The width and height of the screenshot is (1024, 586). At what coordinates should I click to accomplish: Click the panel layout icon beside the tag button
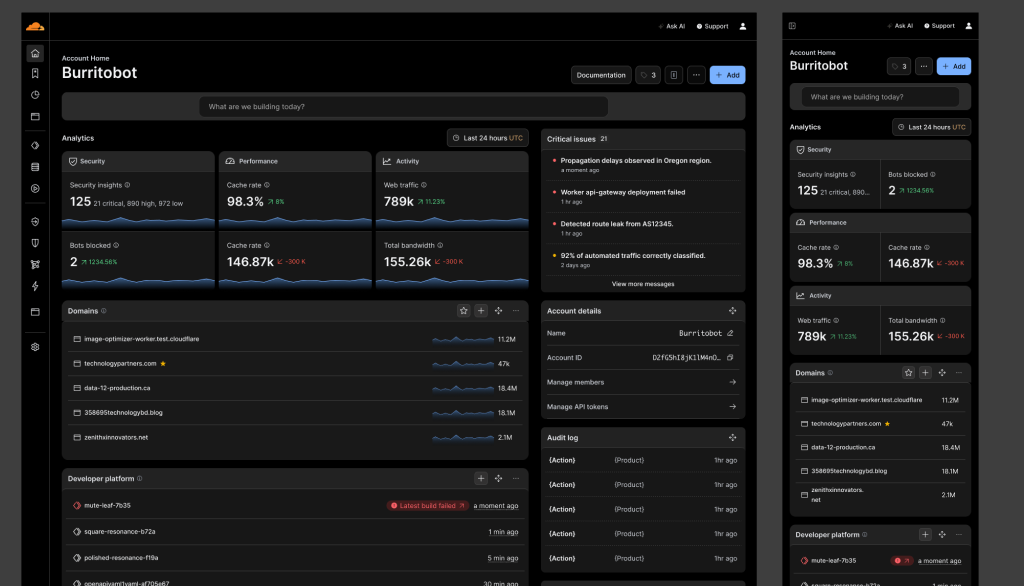click(674, 75)
